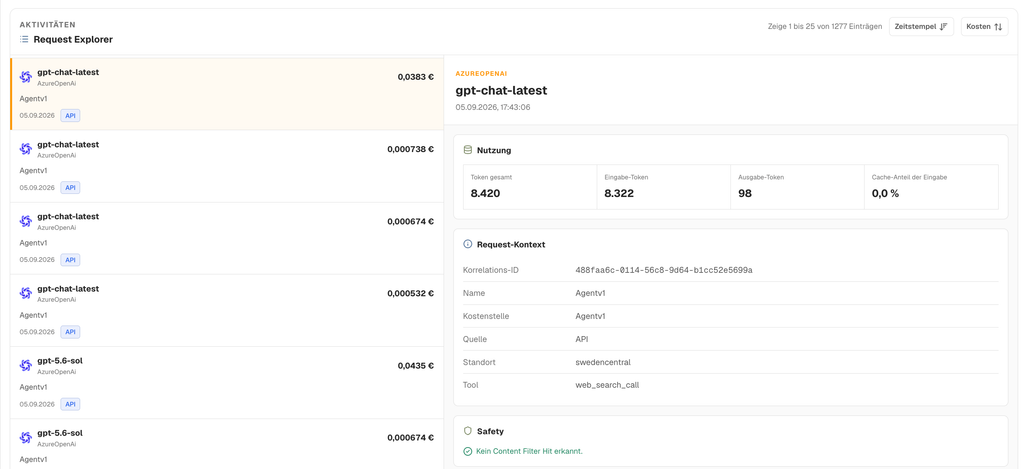Click the Quelle value API
This screenshot has height=469, width=1024.
[x=582, y=339]
